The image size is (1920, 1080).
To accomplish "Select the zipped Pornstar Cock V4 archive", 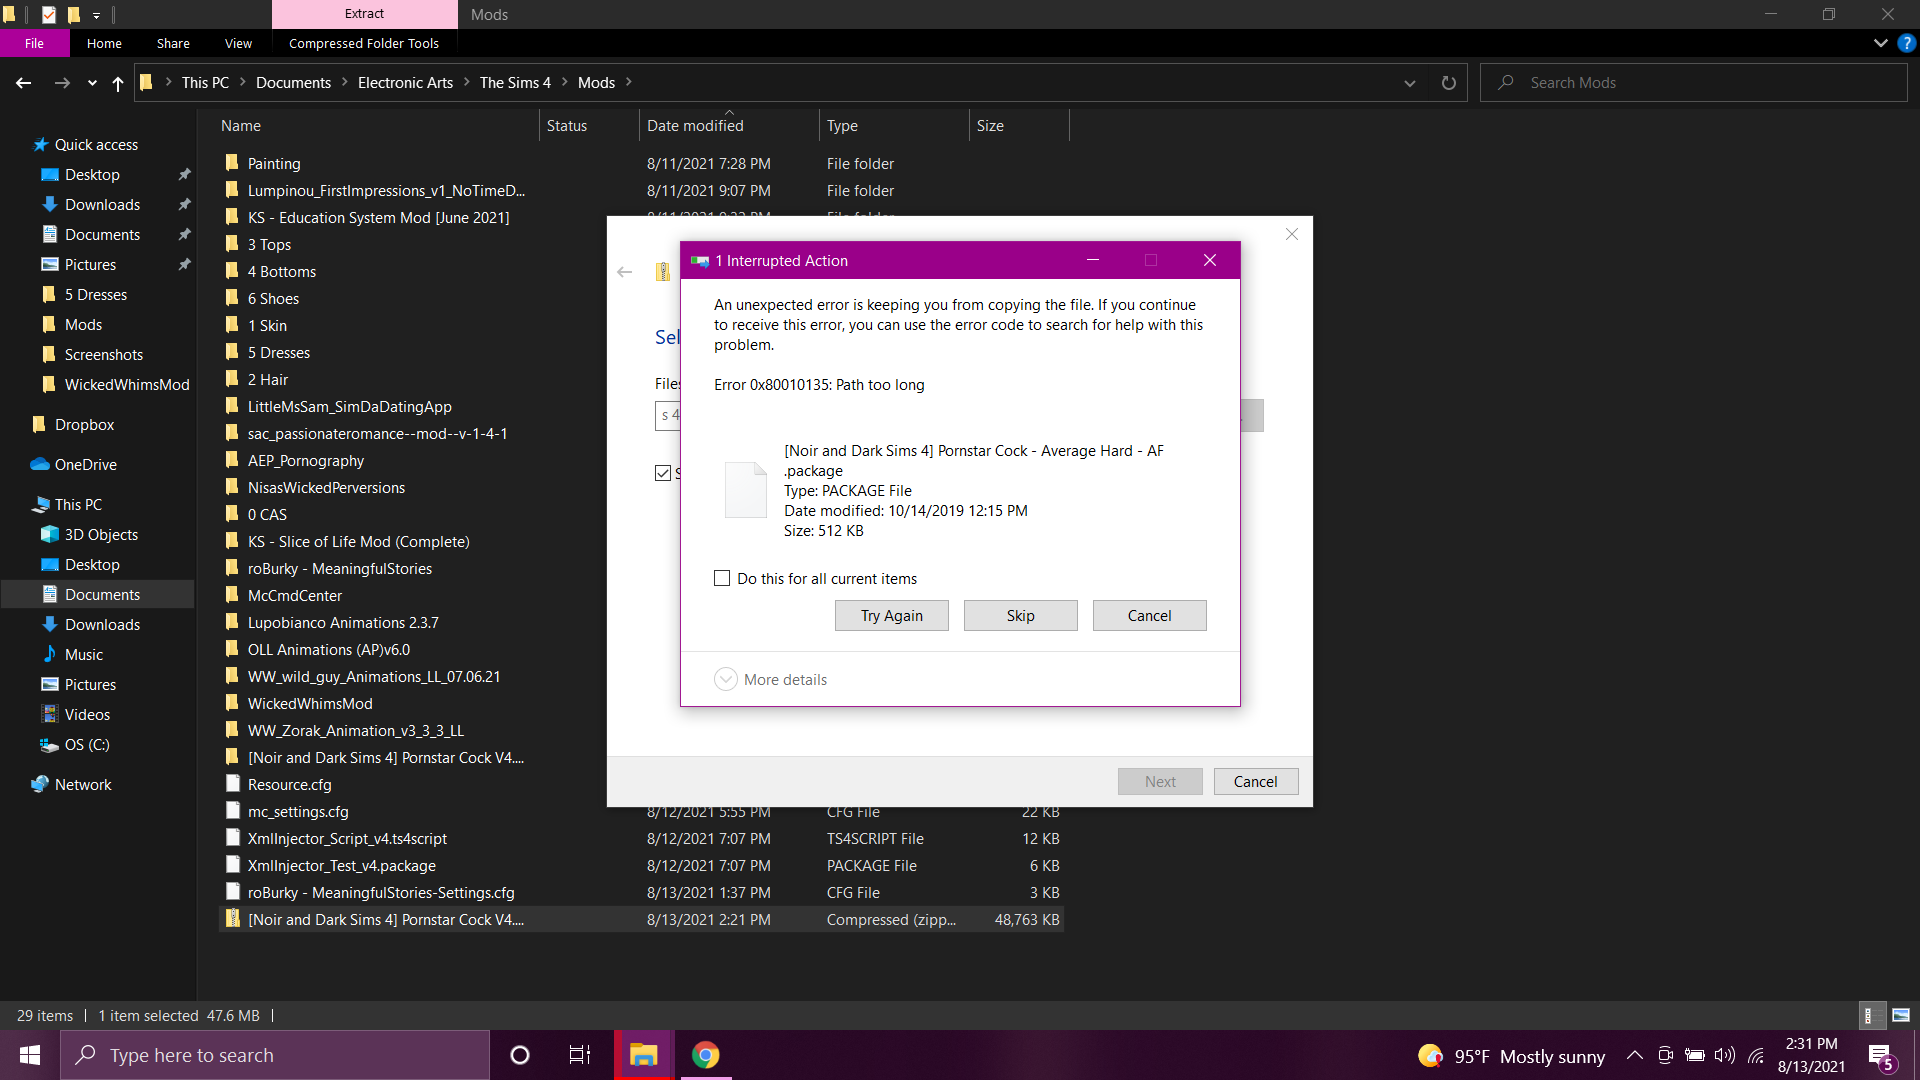I will (640, 920).
